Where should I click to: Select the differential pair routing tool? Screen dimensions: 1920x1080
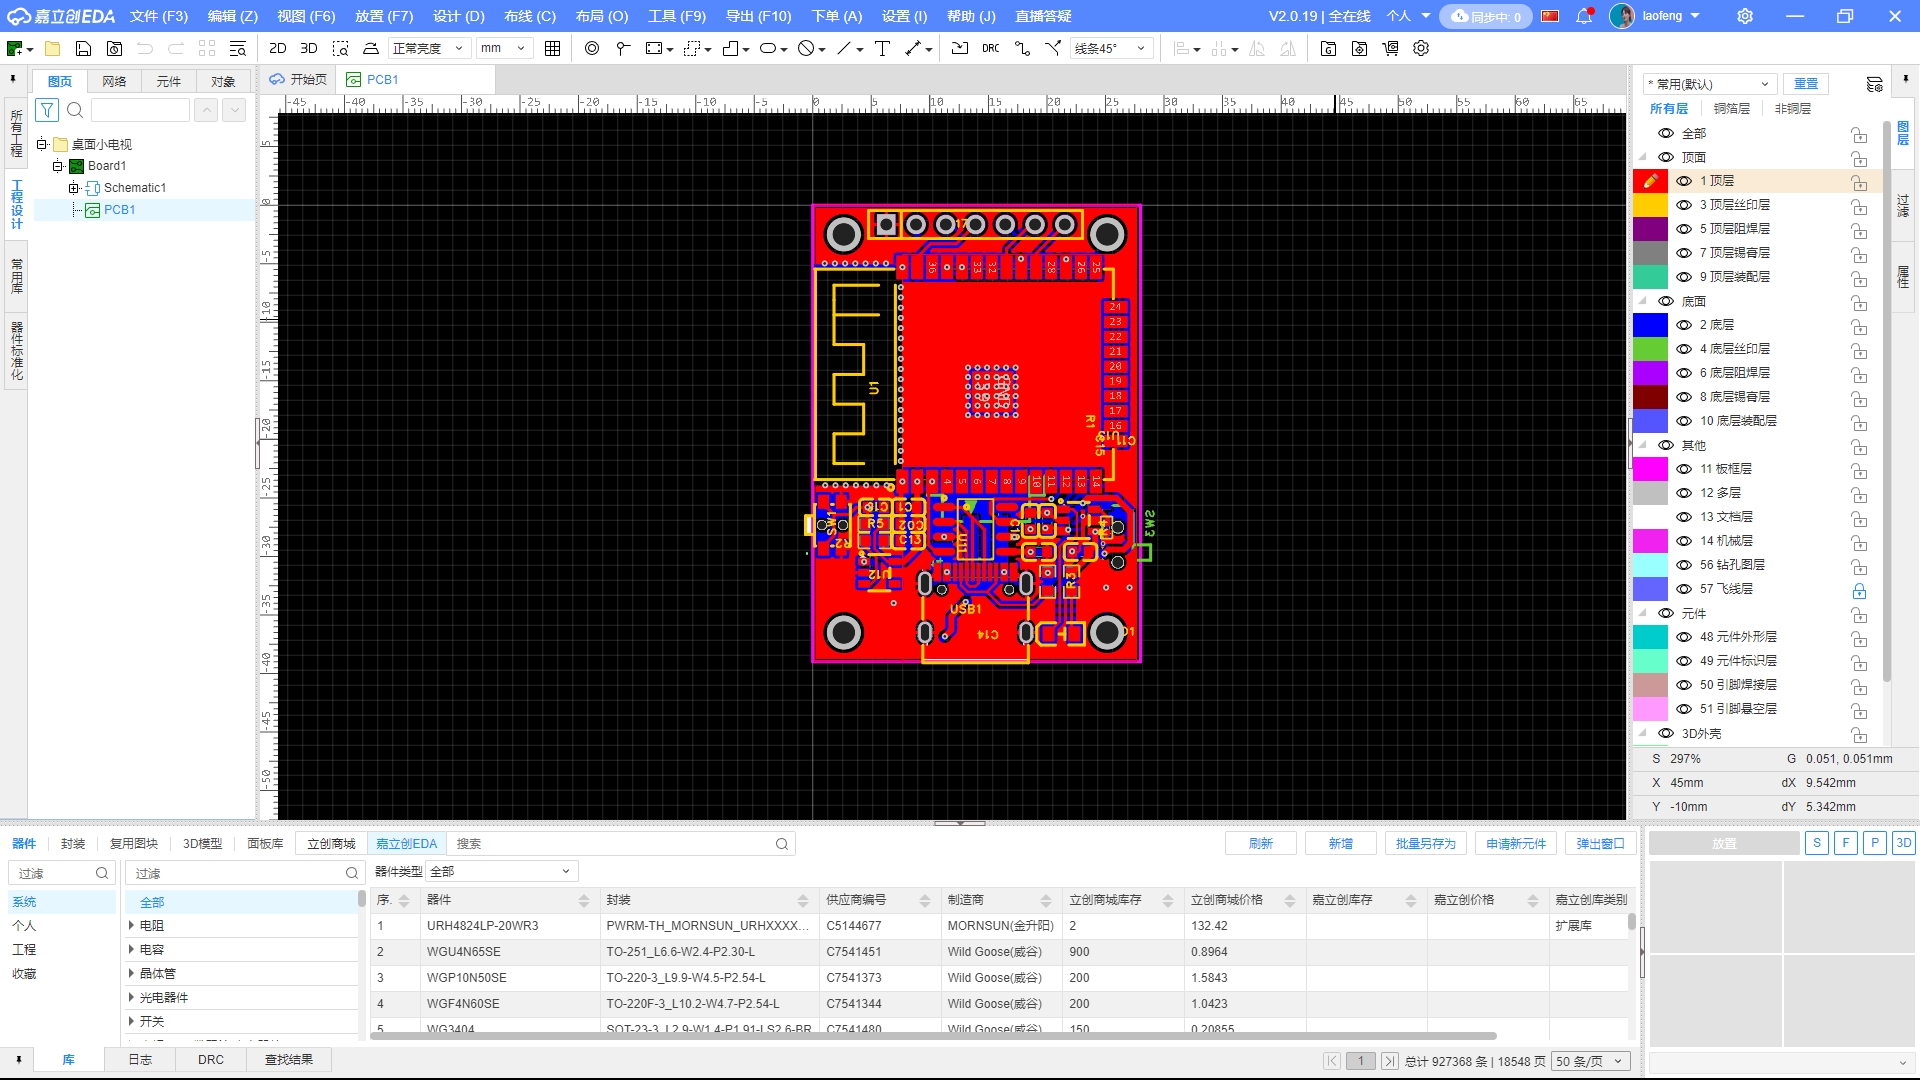click(x=1053, y=48)
